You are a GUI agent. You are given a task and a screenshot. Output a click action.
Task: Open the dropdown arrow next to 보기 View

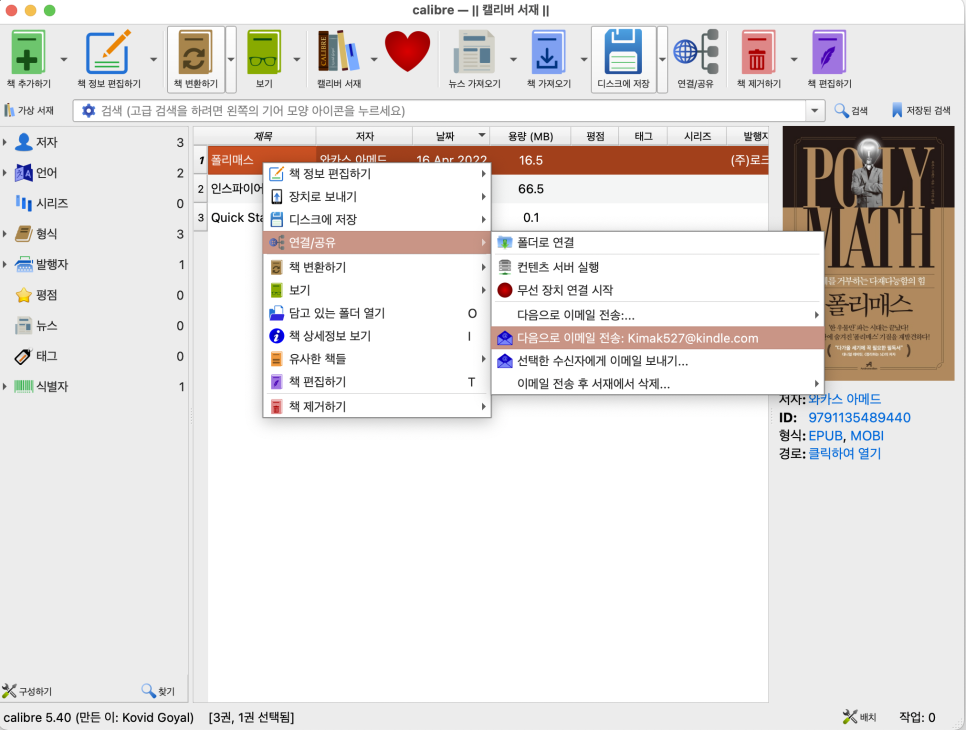pos(296,60)
